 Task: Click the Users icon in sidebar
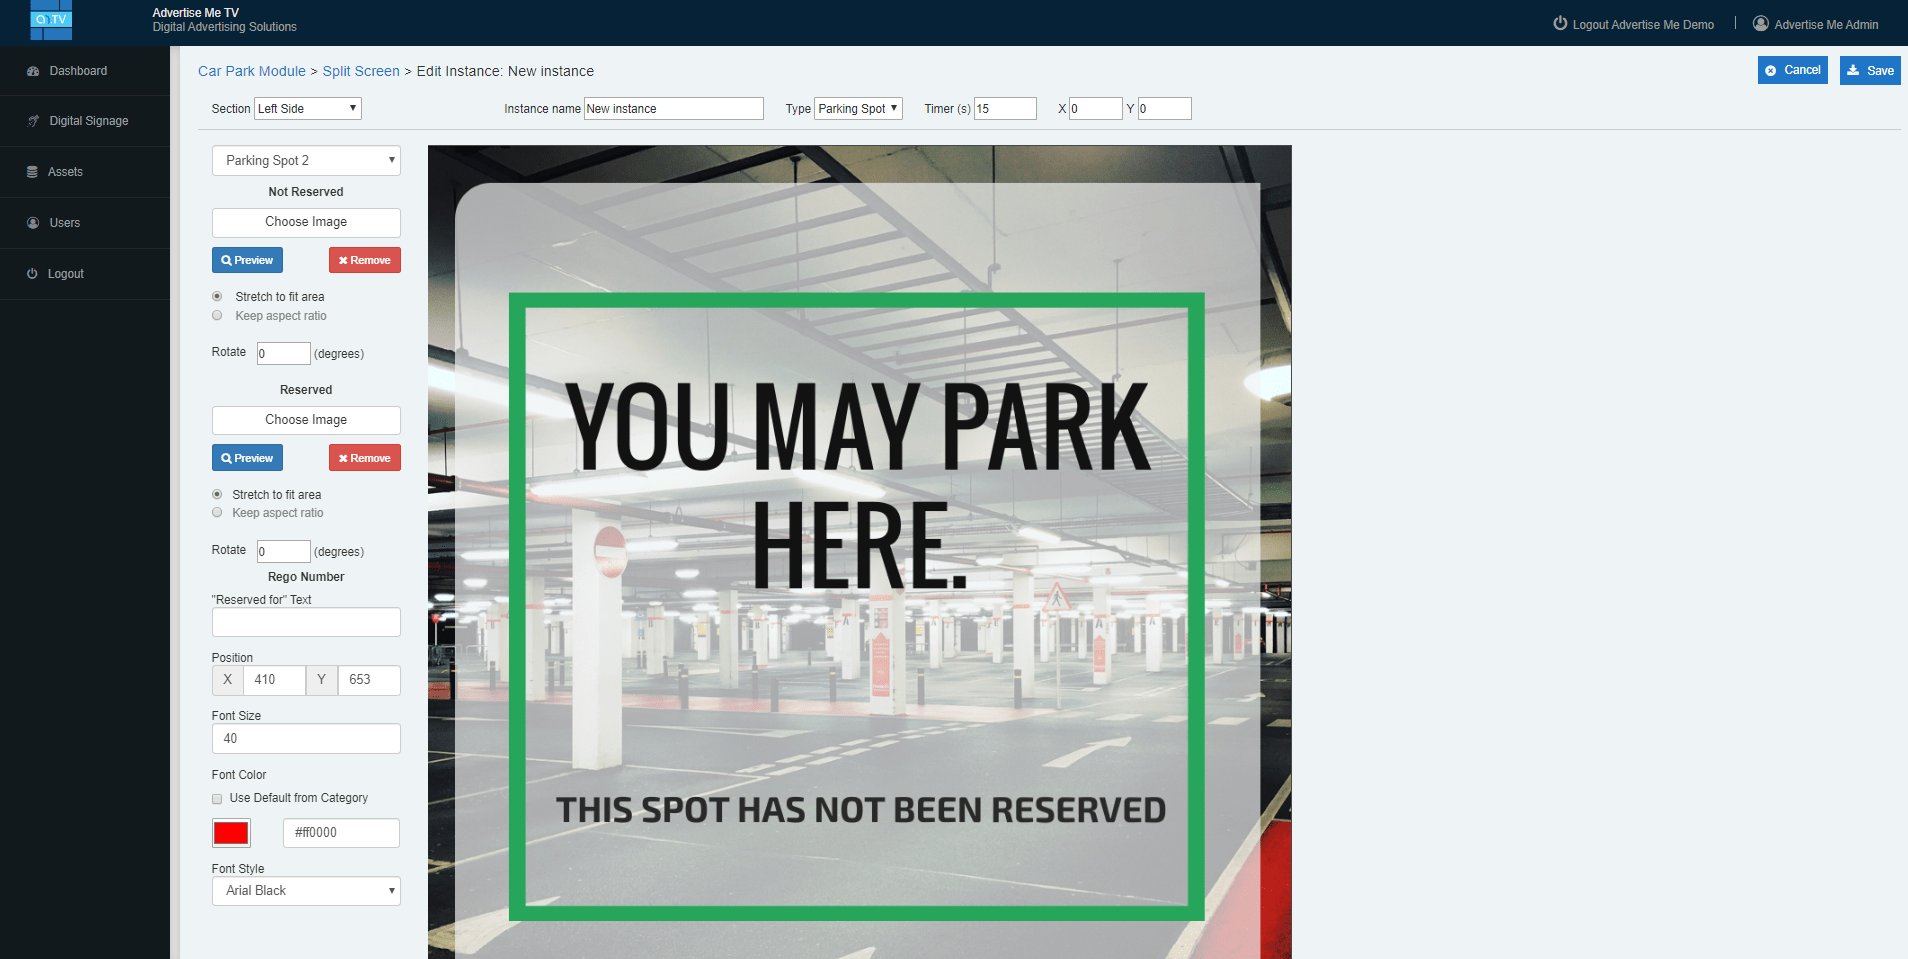[x=33, y=223]
